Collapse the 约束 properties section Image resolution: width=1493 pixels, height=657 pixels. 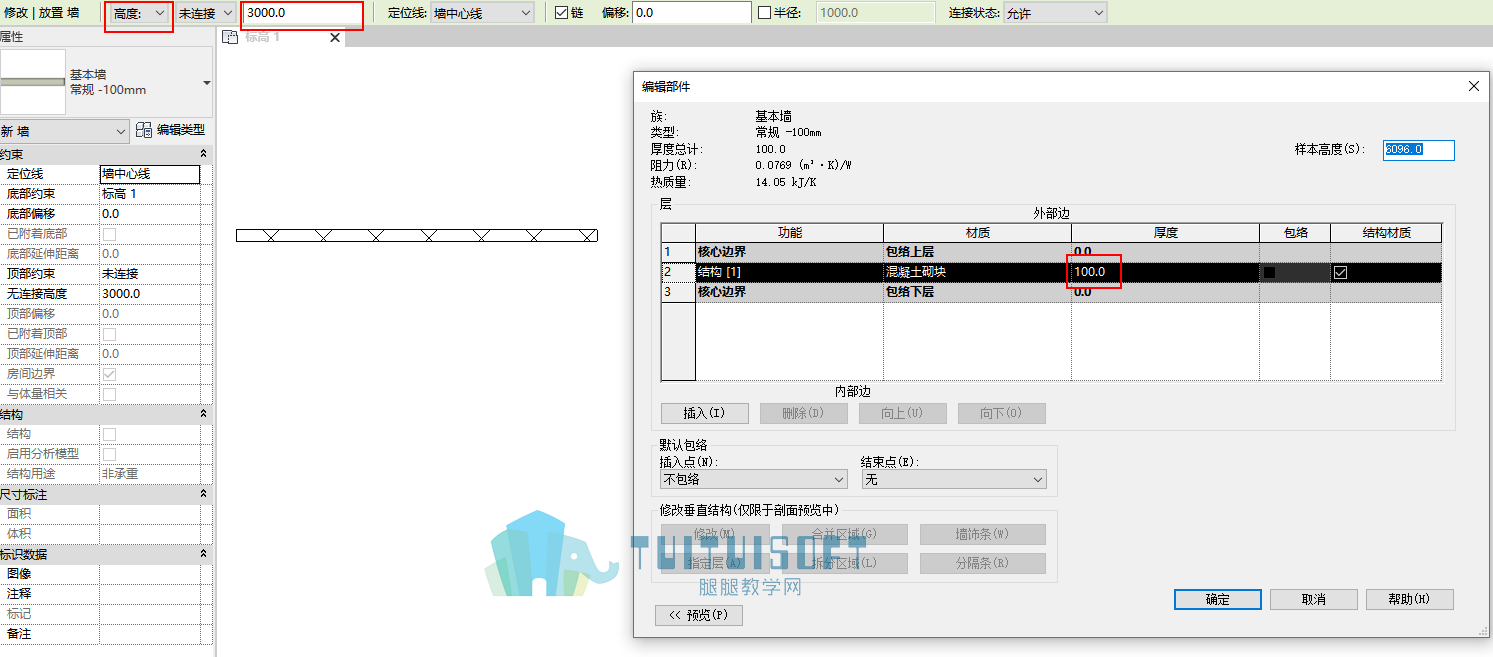tap(204, 154)
